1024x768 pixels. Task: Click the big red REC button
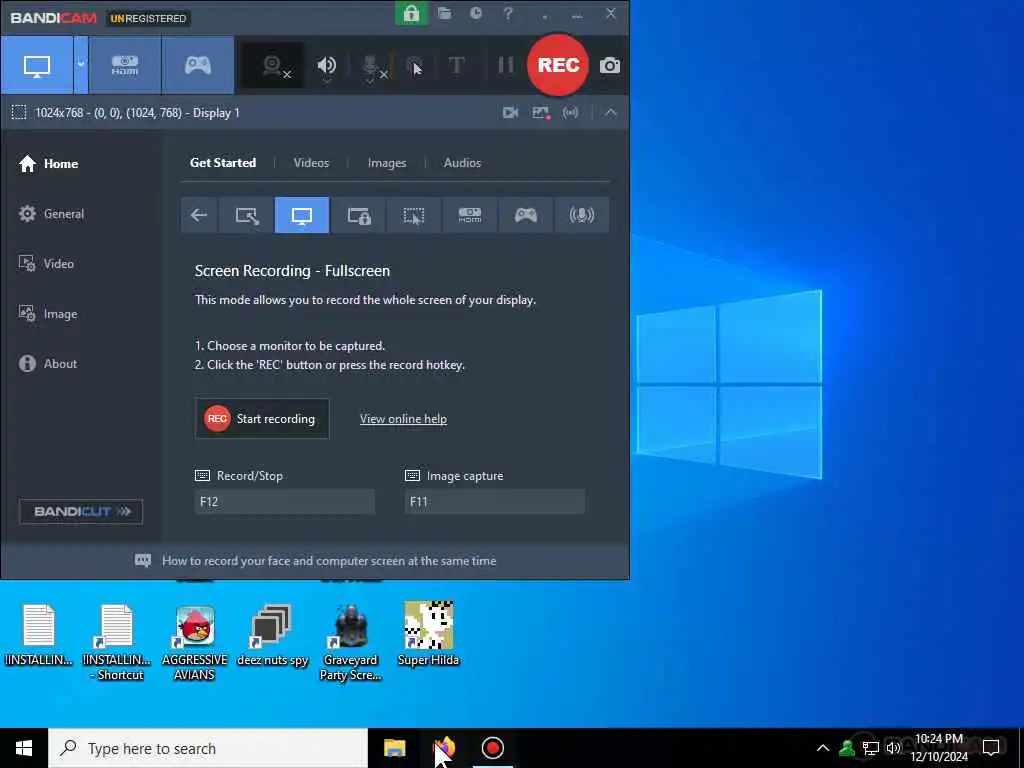(x=558, y=65)
